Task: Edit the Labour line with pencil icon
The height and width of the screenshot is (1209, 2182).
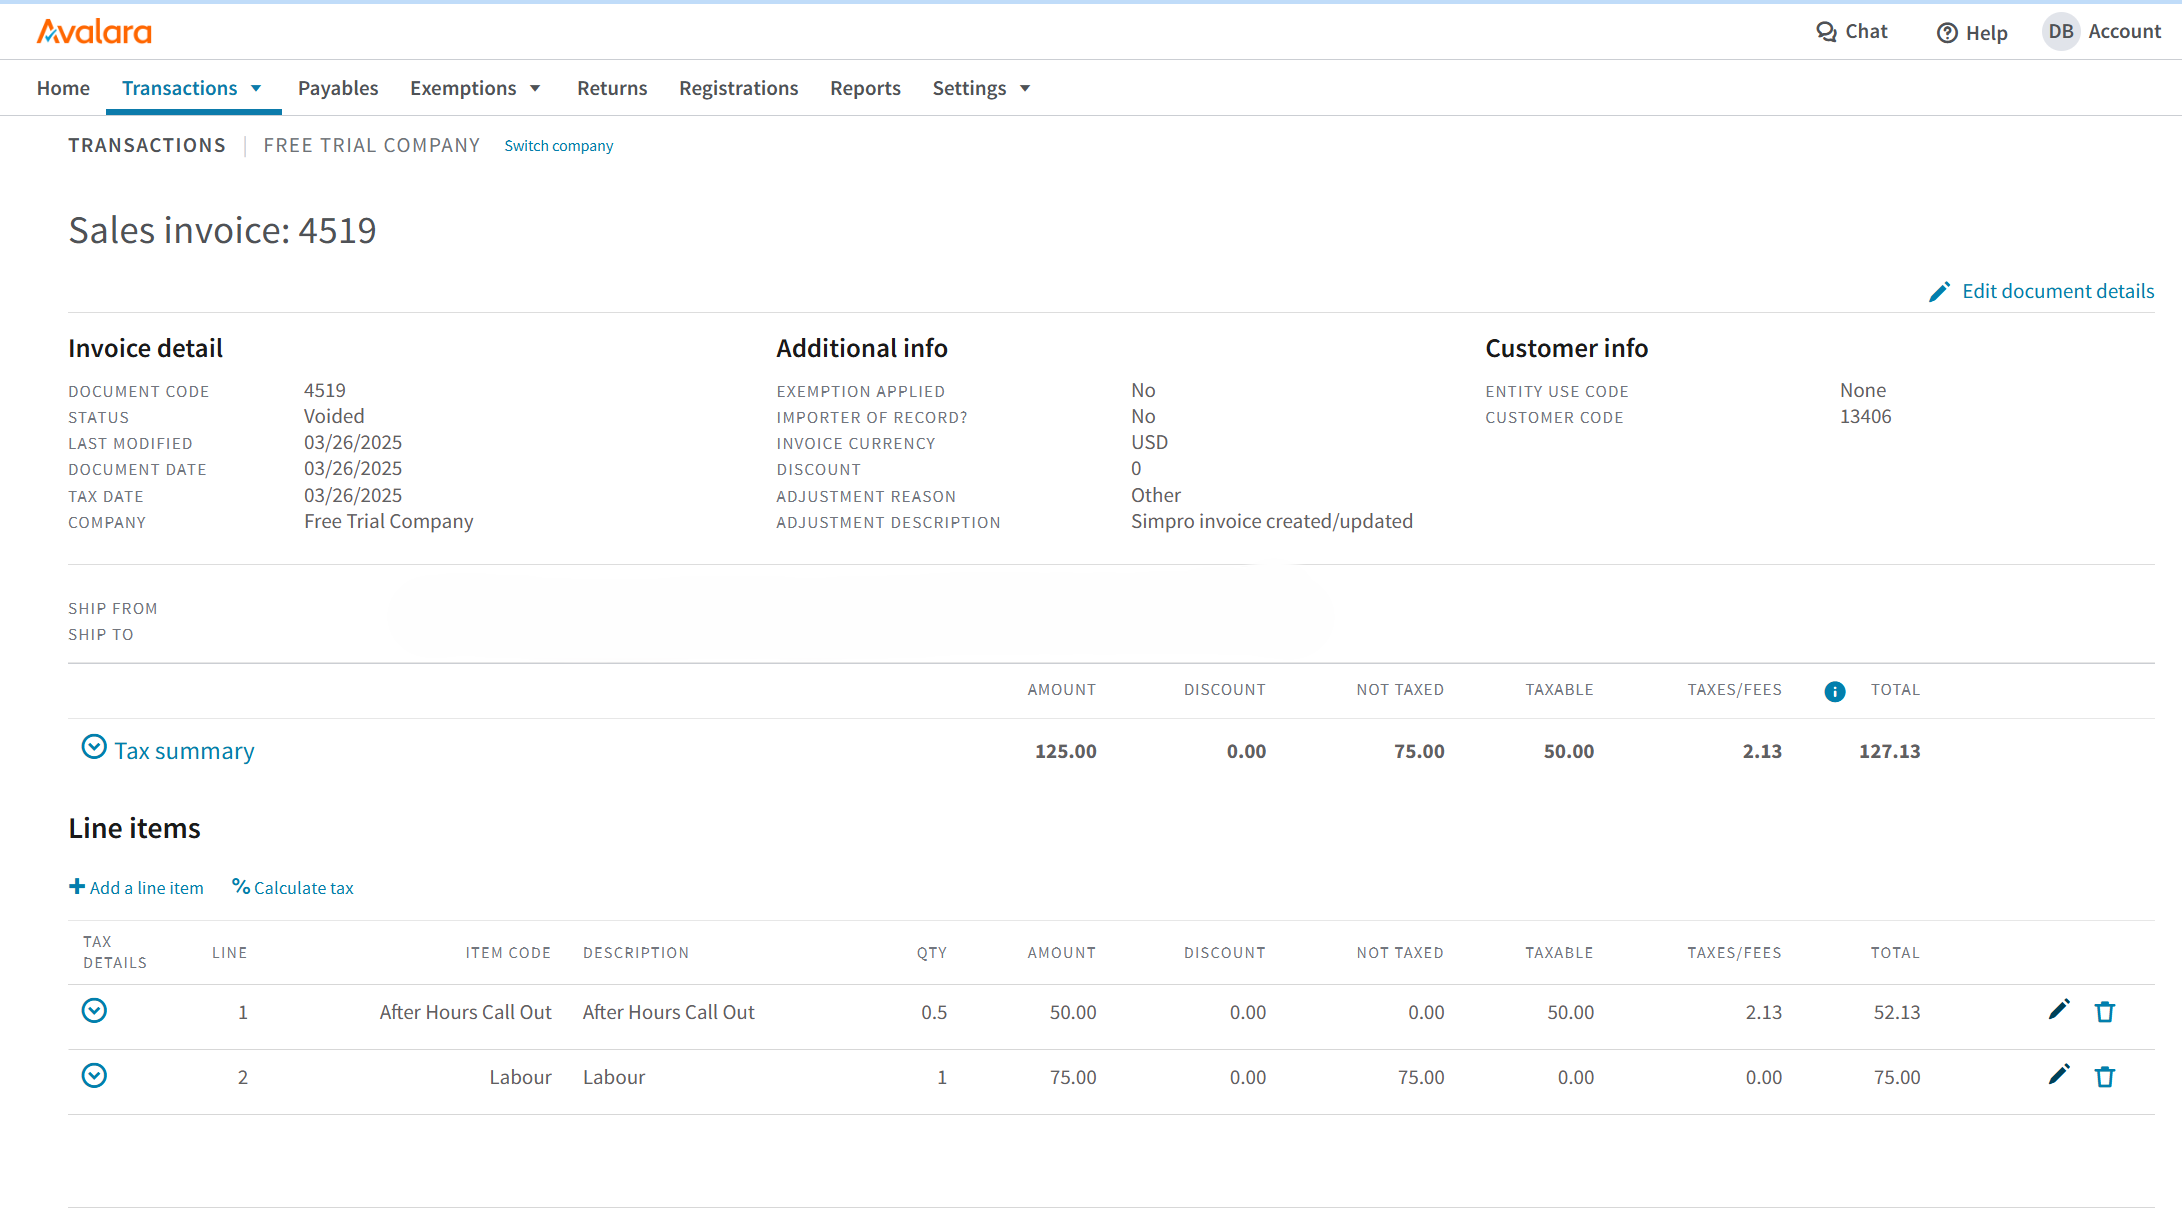Action: tap(2058, 1075)
